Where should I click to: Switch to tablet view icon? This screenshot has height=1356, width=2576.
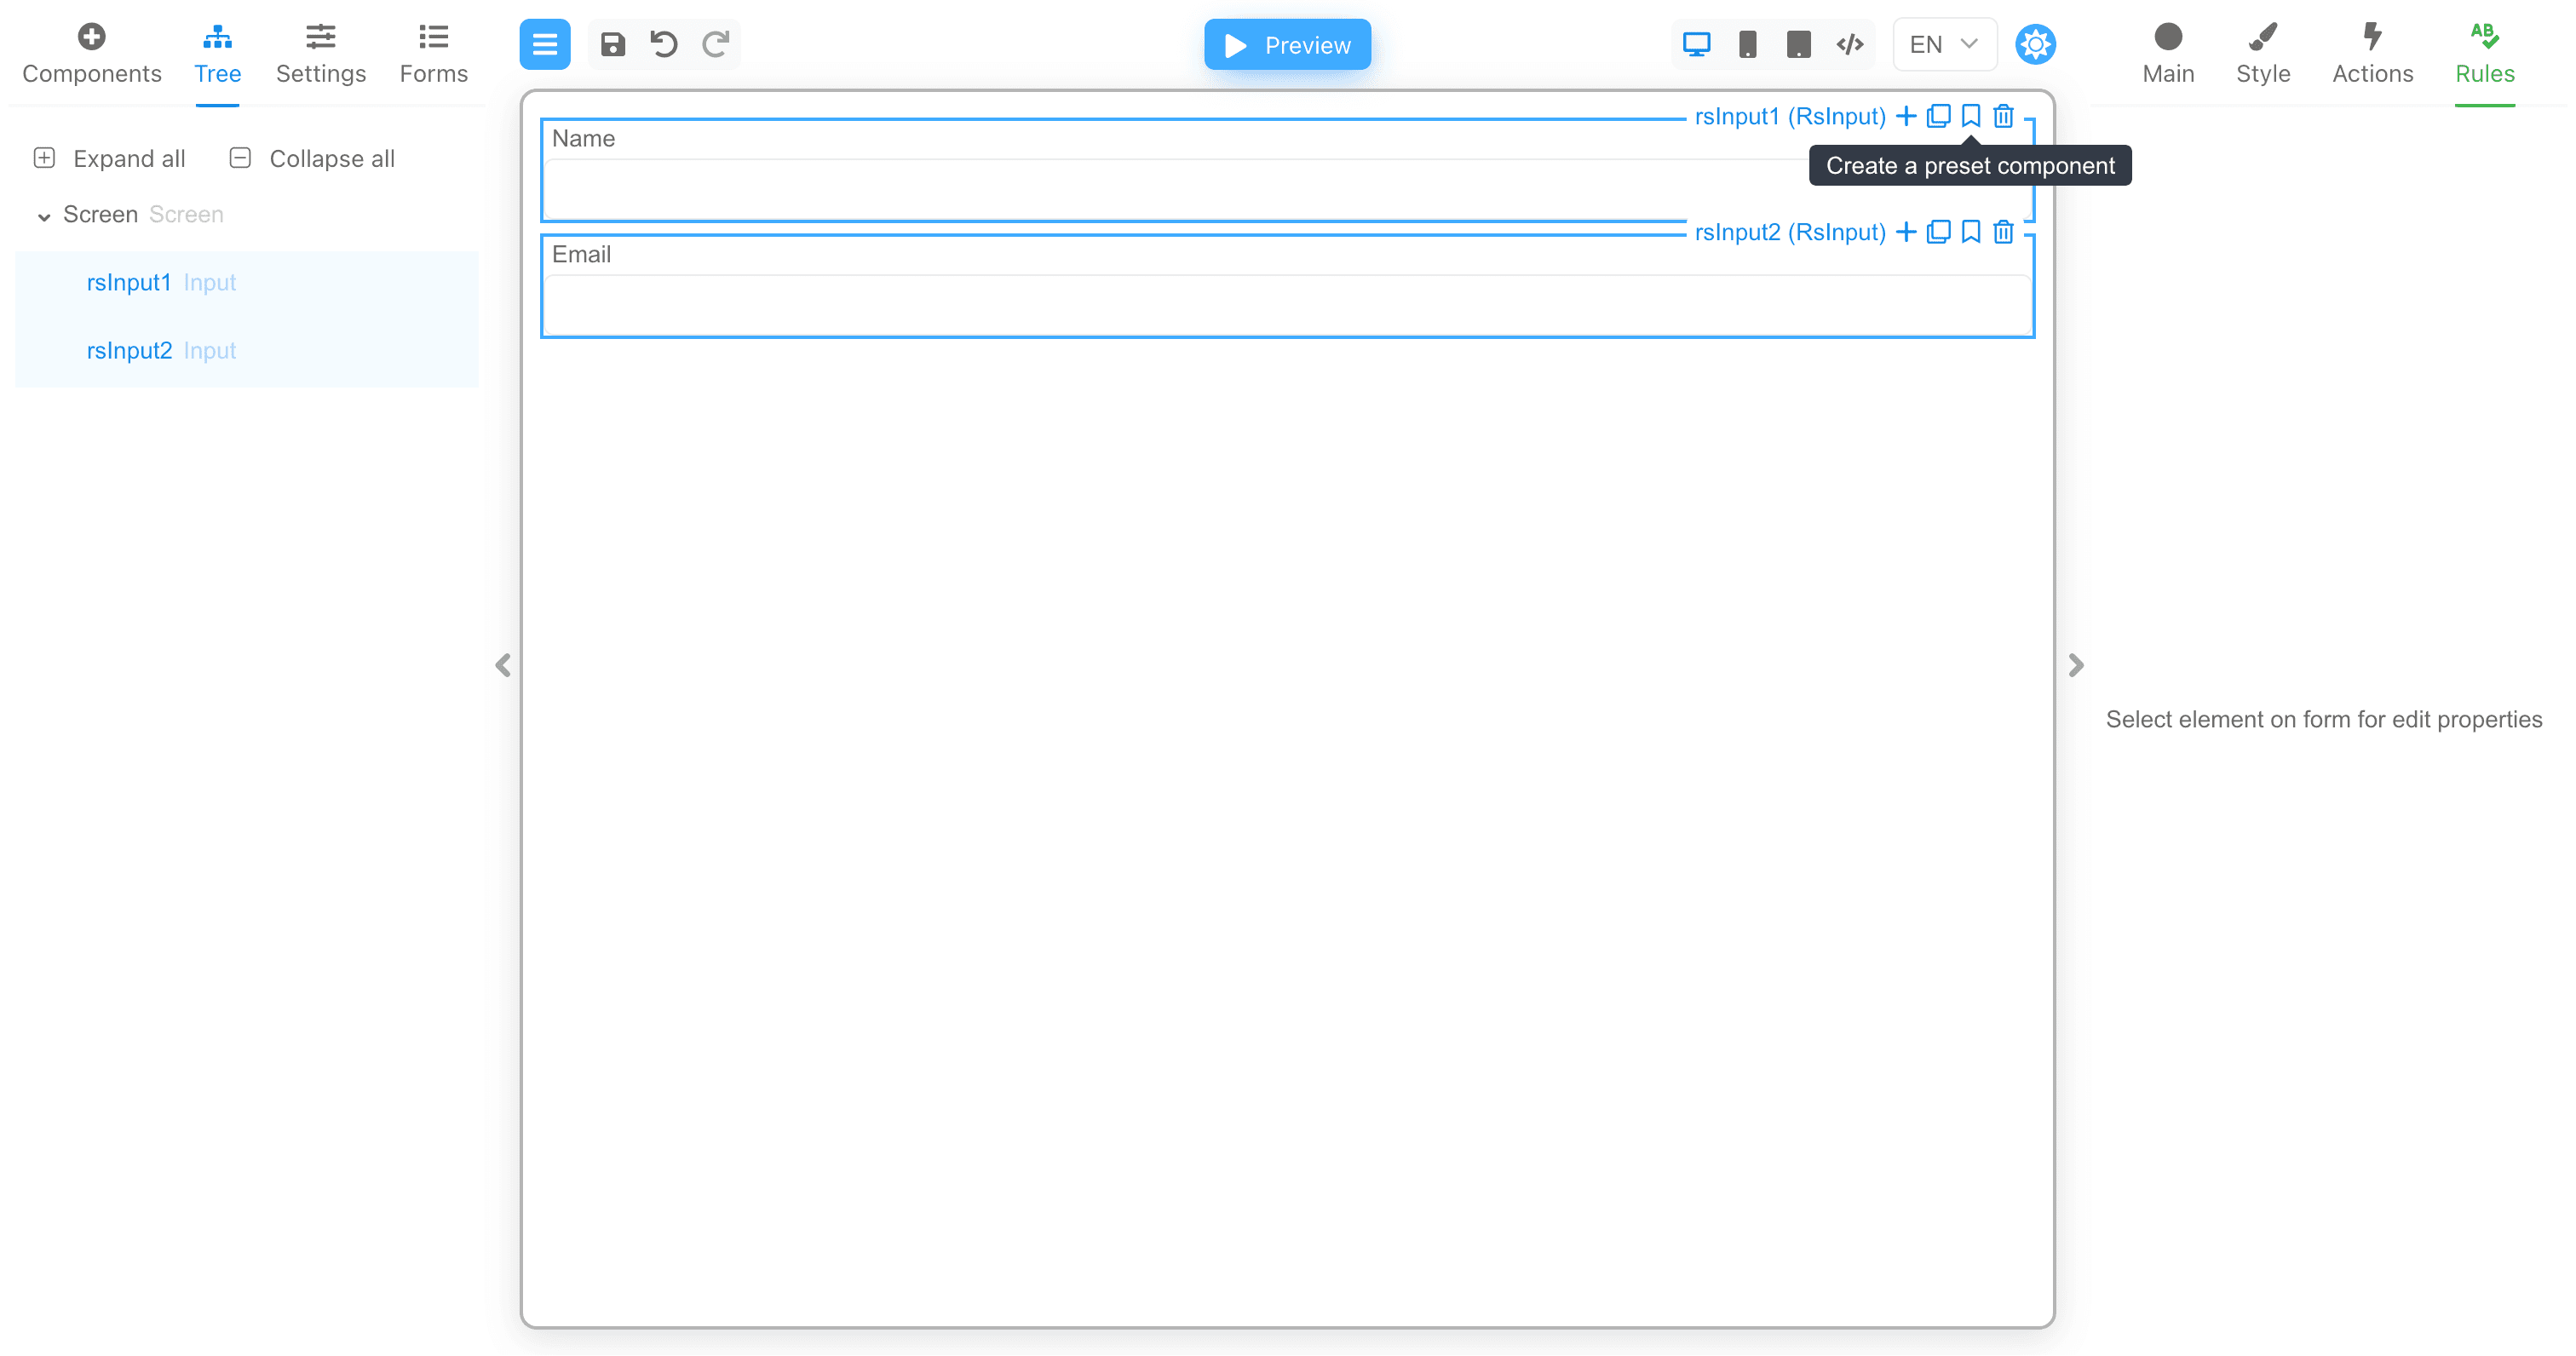[x=1798, y=44]
